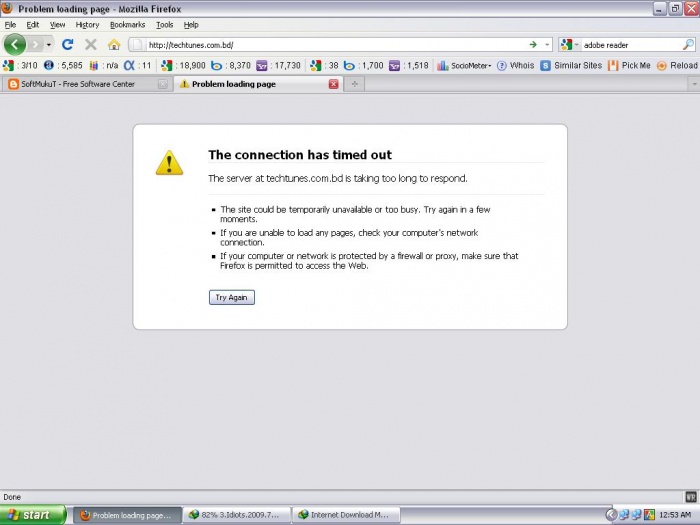The width and height of the screenshot is (700, 525).
Task: Switch to Internet Download Manager taskbar item
Action: point(346,515)
